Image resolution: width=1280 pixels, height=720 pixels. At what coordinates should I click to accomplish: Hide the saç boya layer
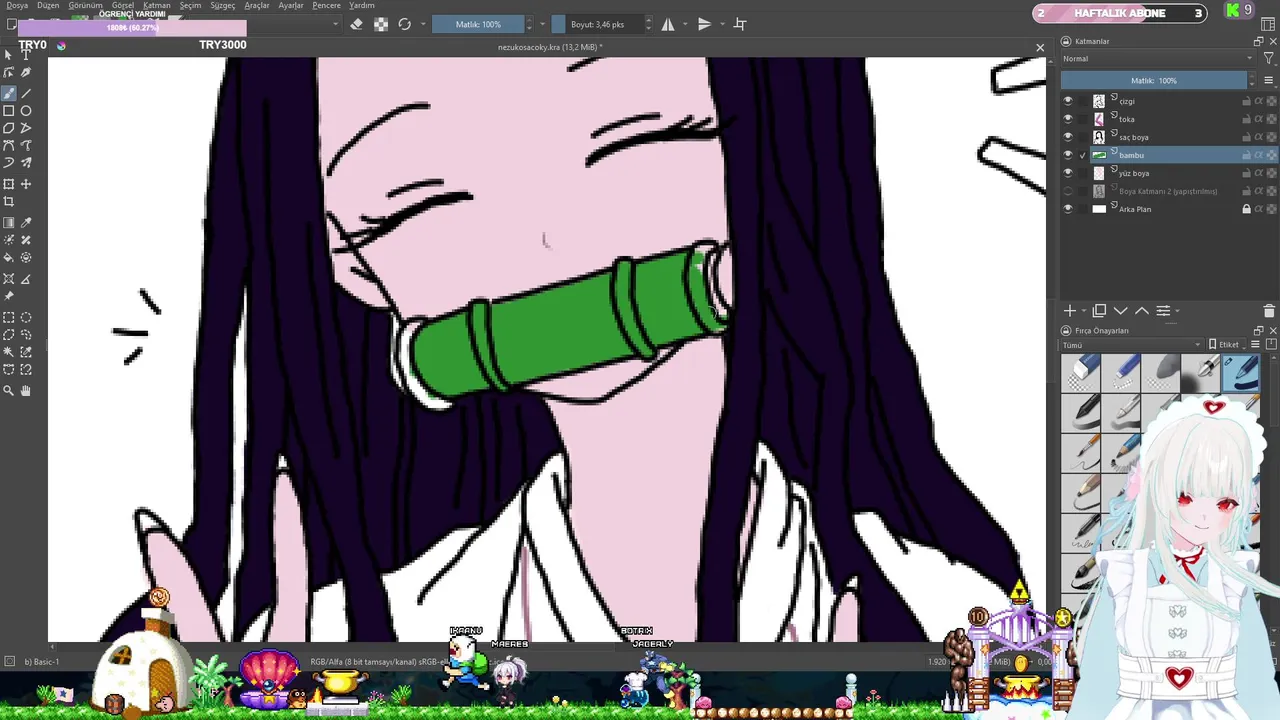(x=1068, y=137)
